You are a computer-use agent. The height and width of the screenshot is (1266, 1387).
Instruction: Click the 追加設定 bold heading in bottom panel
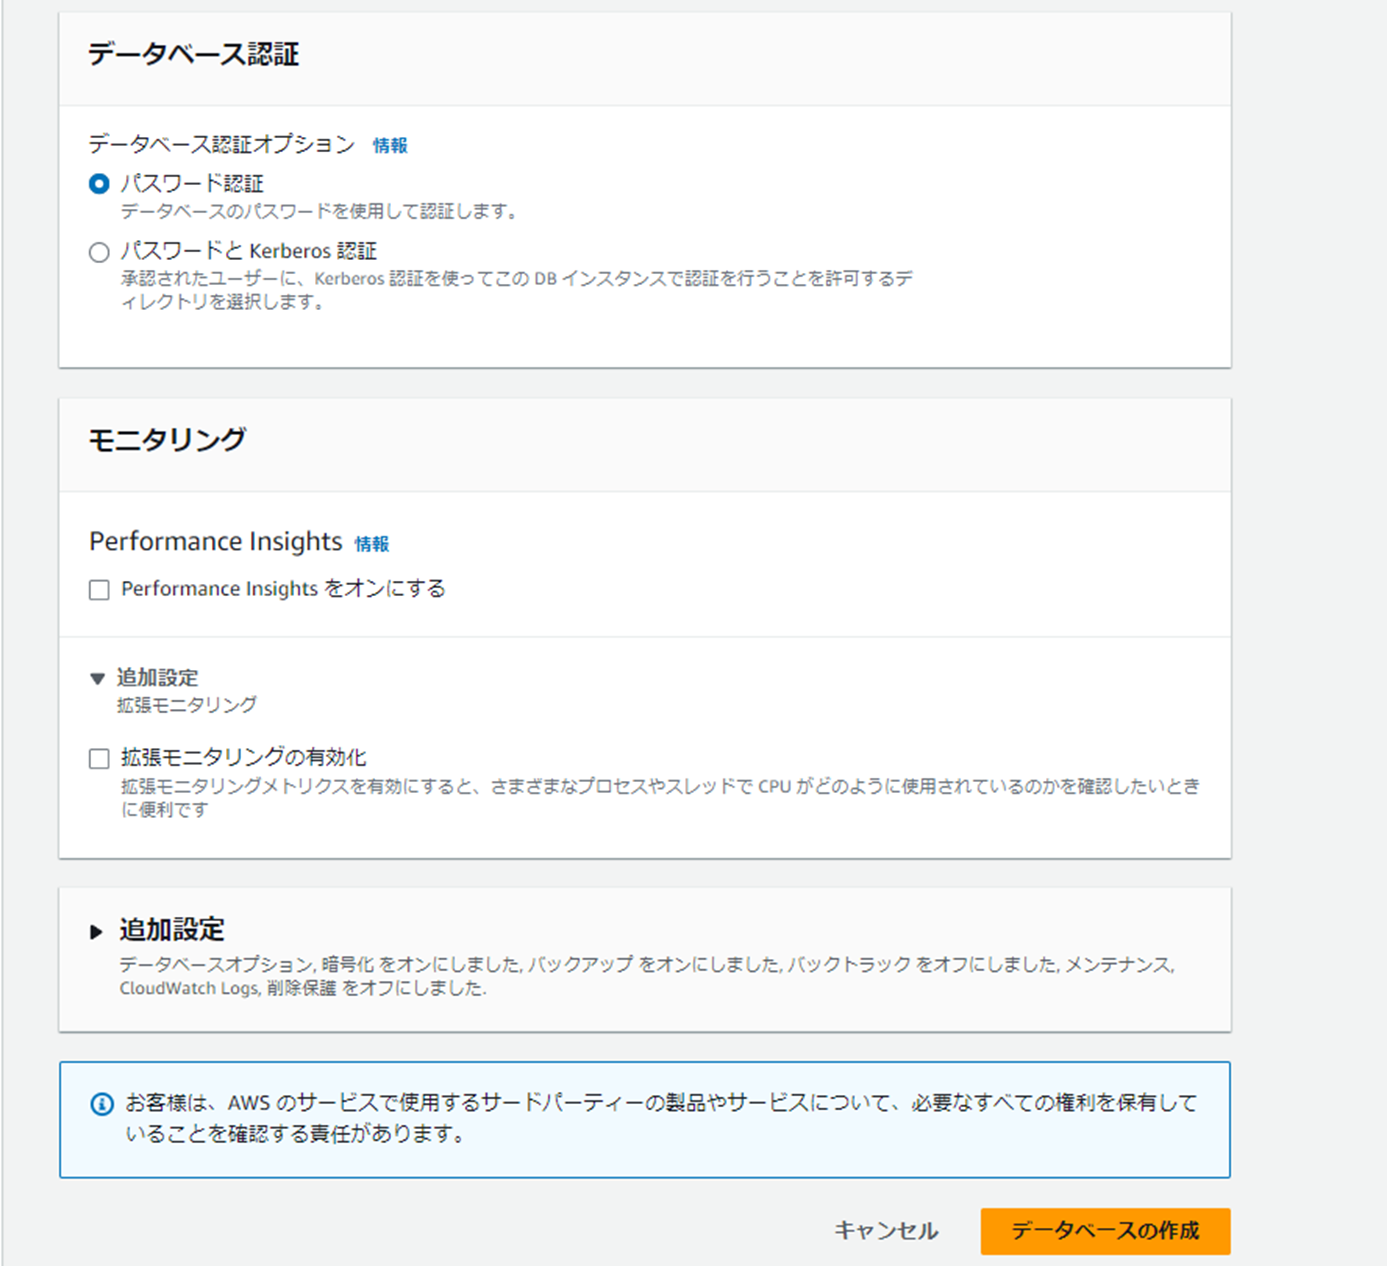coord(172,930)
